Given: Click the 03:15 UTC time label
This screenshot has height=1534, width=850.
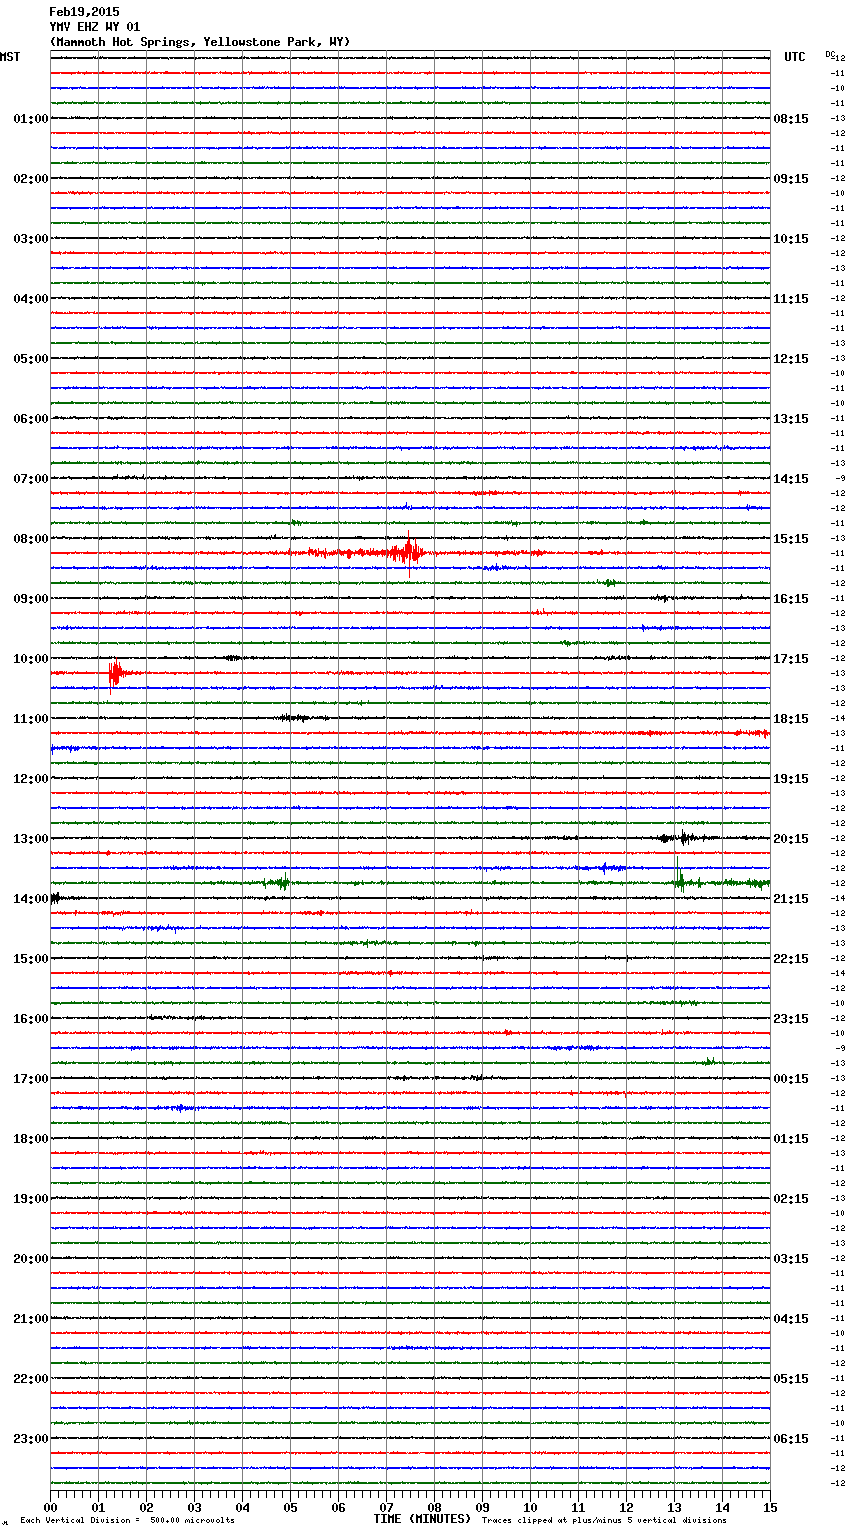Looking at the screenshot, I should [791, 1259].
